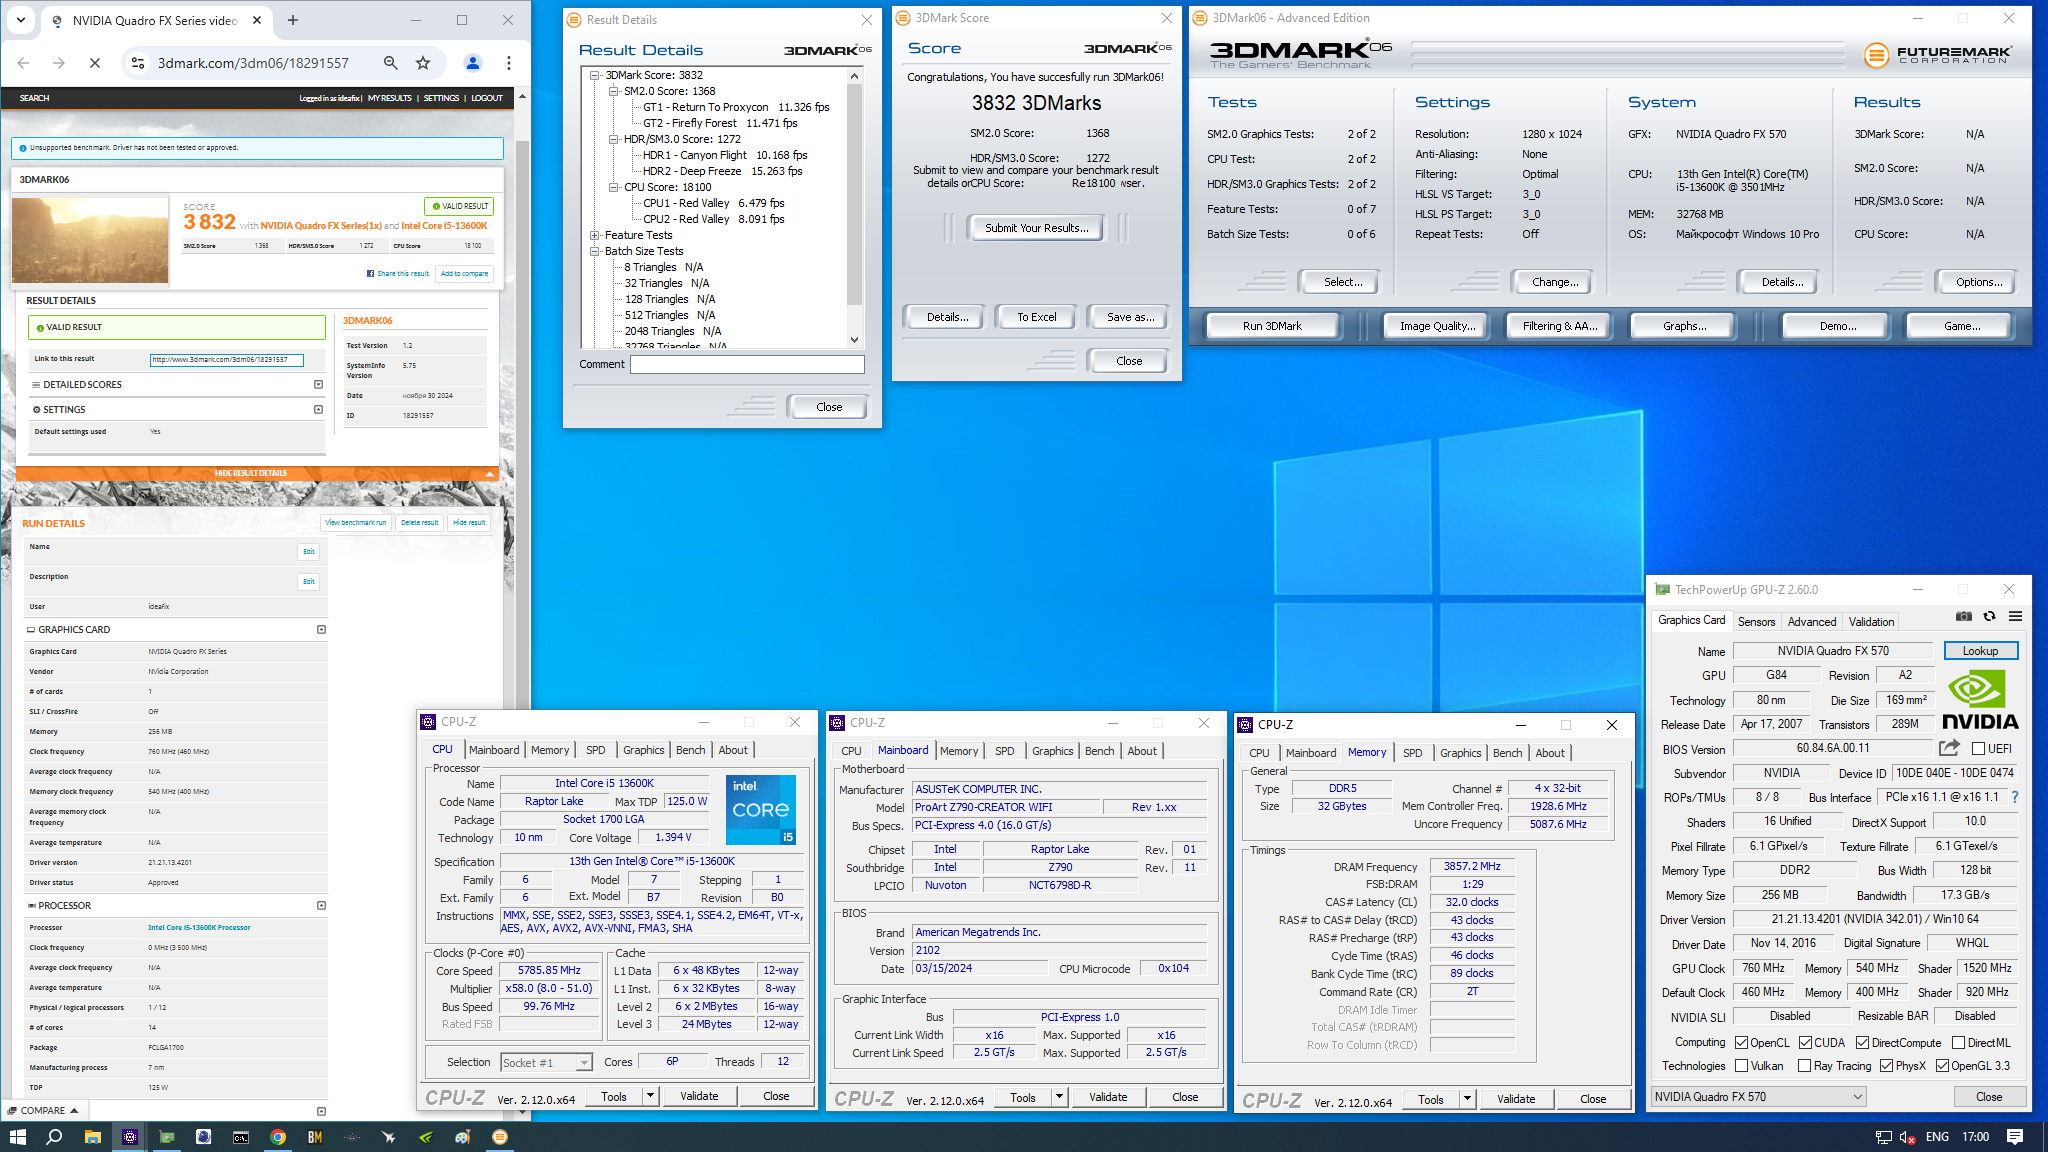Click the result link URL field
The image size is (2048, 1152).
point(227,359)
